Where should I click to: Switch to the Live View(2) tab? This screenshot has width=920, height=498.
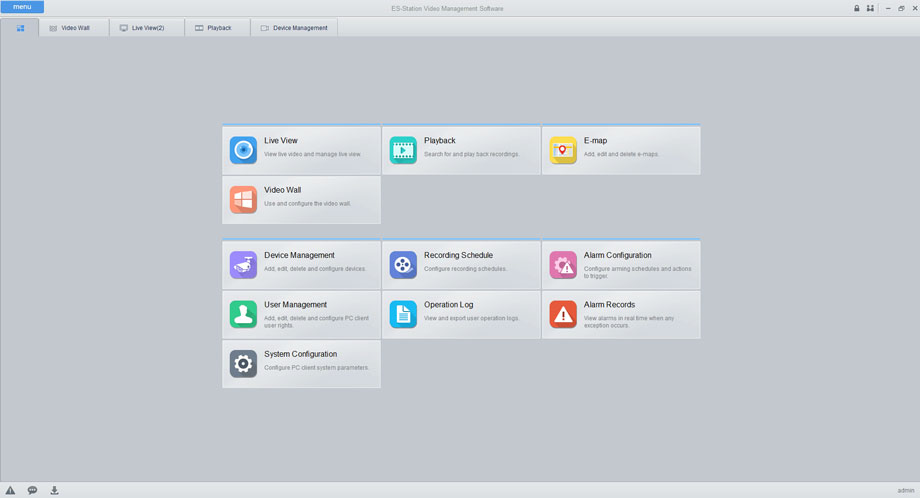click(x=142, y=28)
